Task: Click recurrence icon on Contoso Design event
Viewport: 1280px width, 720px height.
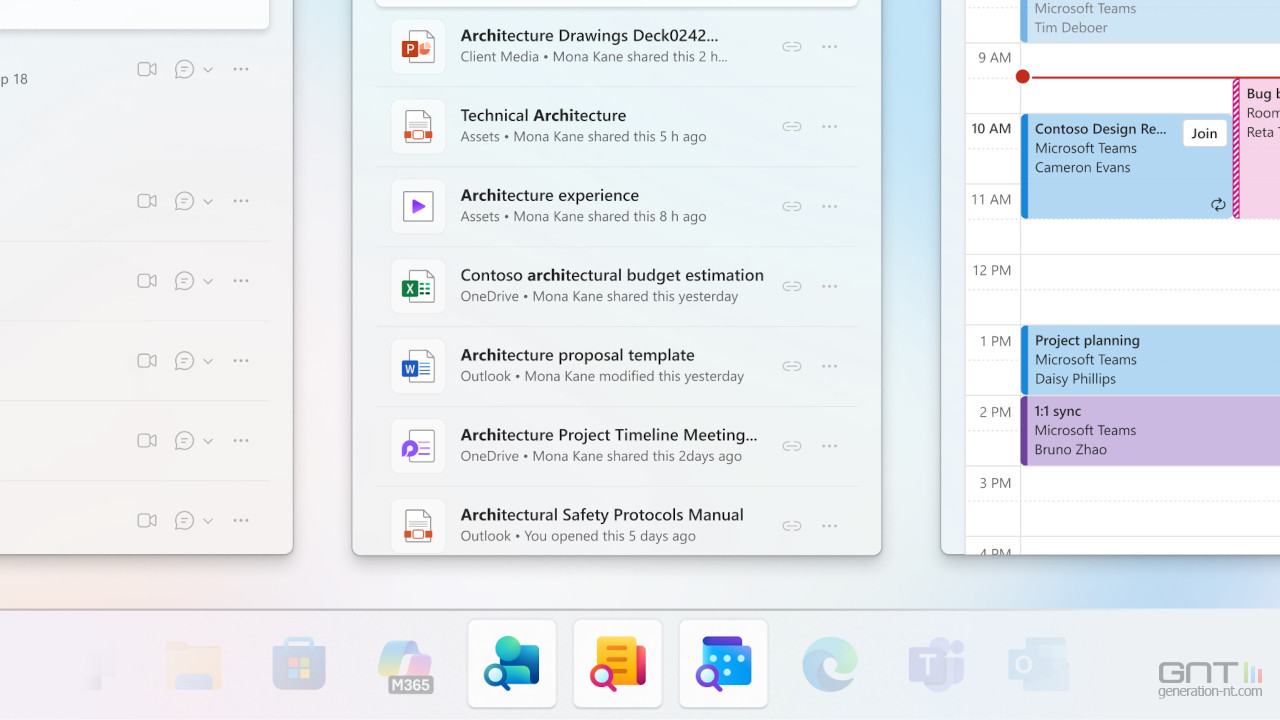Action: click(x=1218, y=205)
